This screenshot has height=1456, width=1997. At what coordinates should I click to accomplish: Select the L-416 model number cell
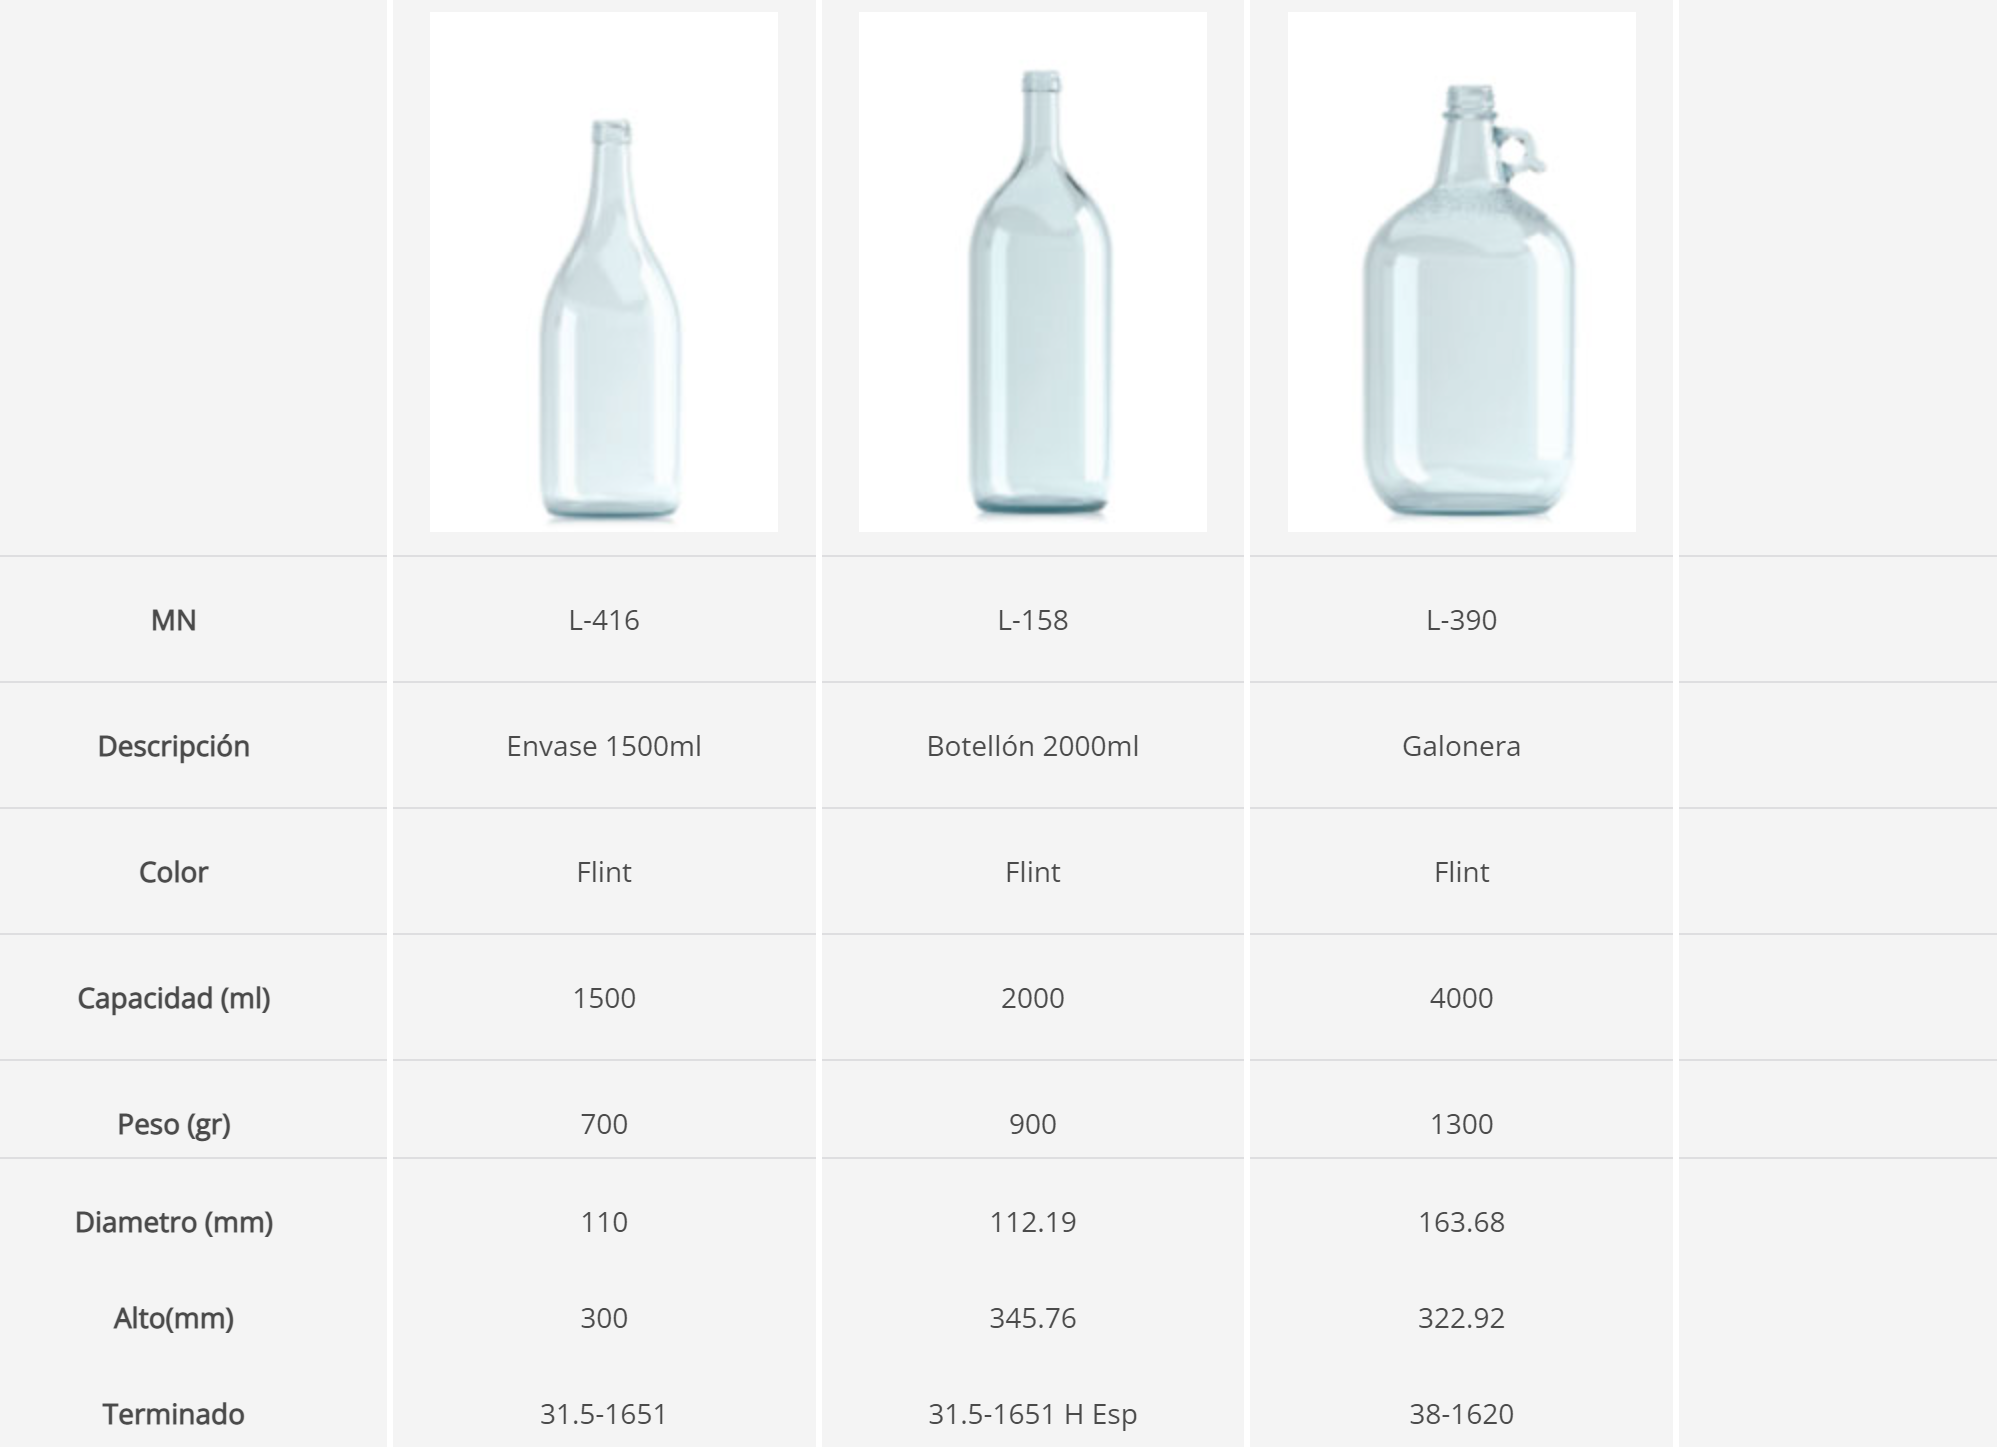604,620
